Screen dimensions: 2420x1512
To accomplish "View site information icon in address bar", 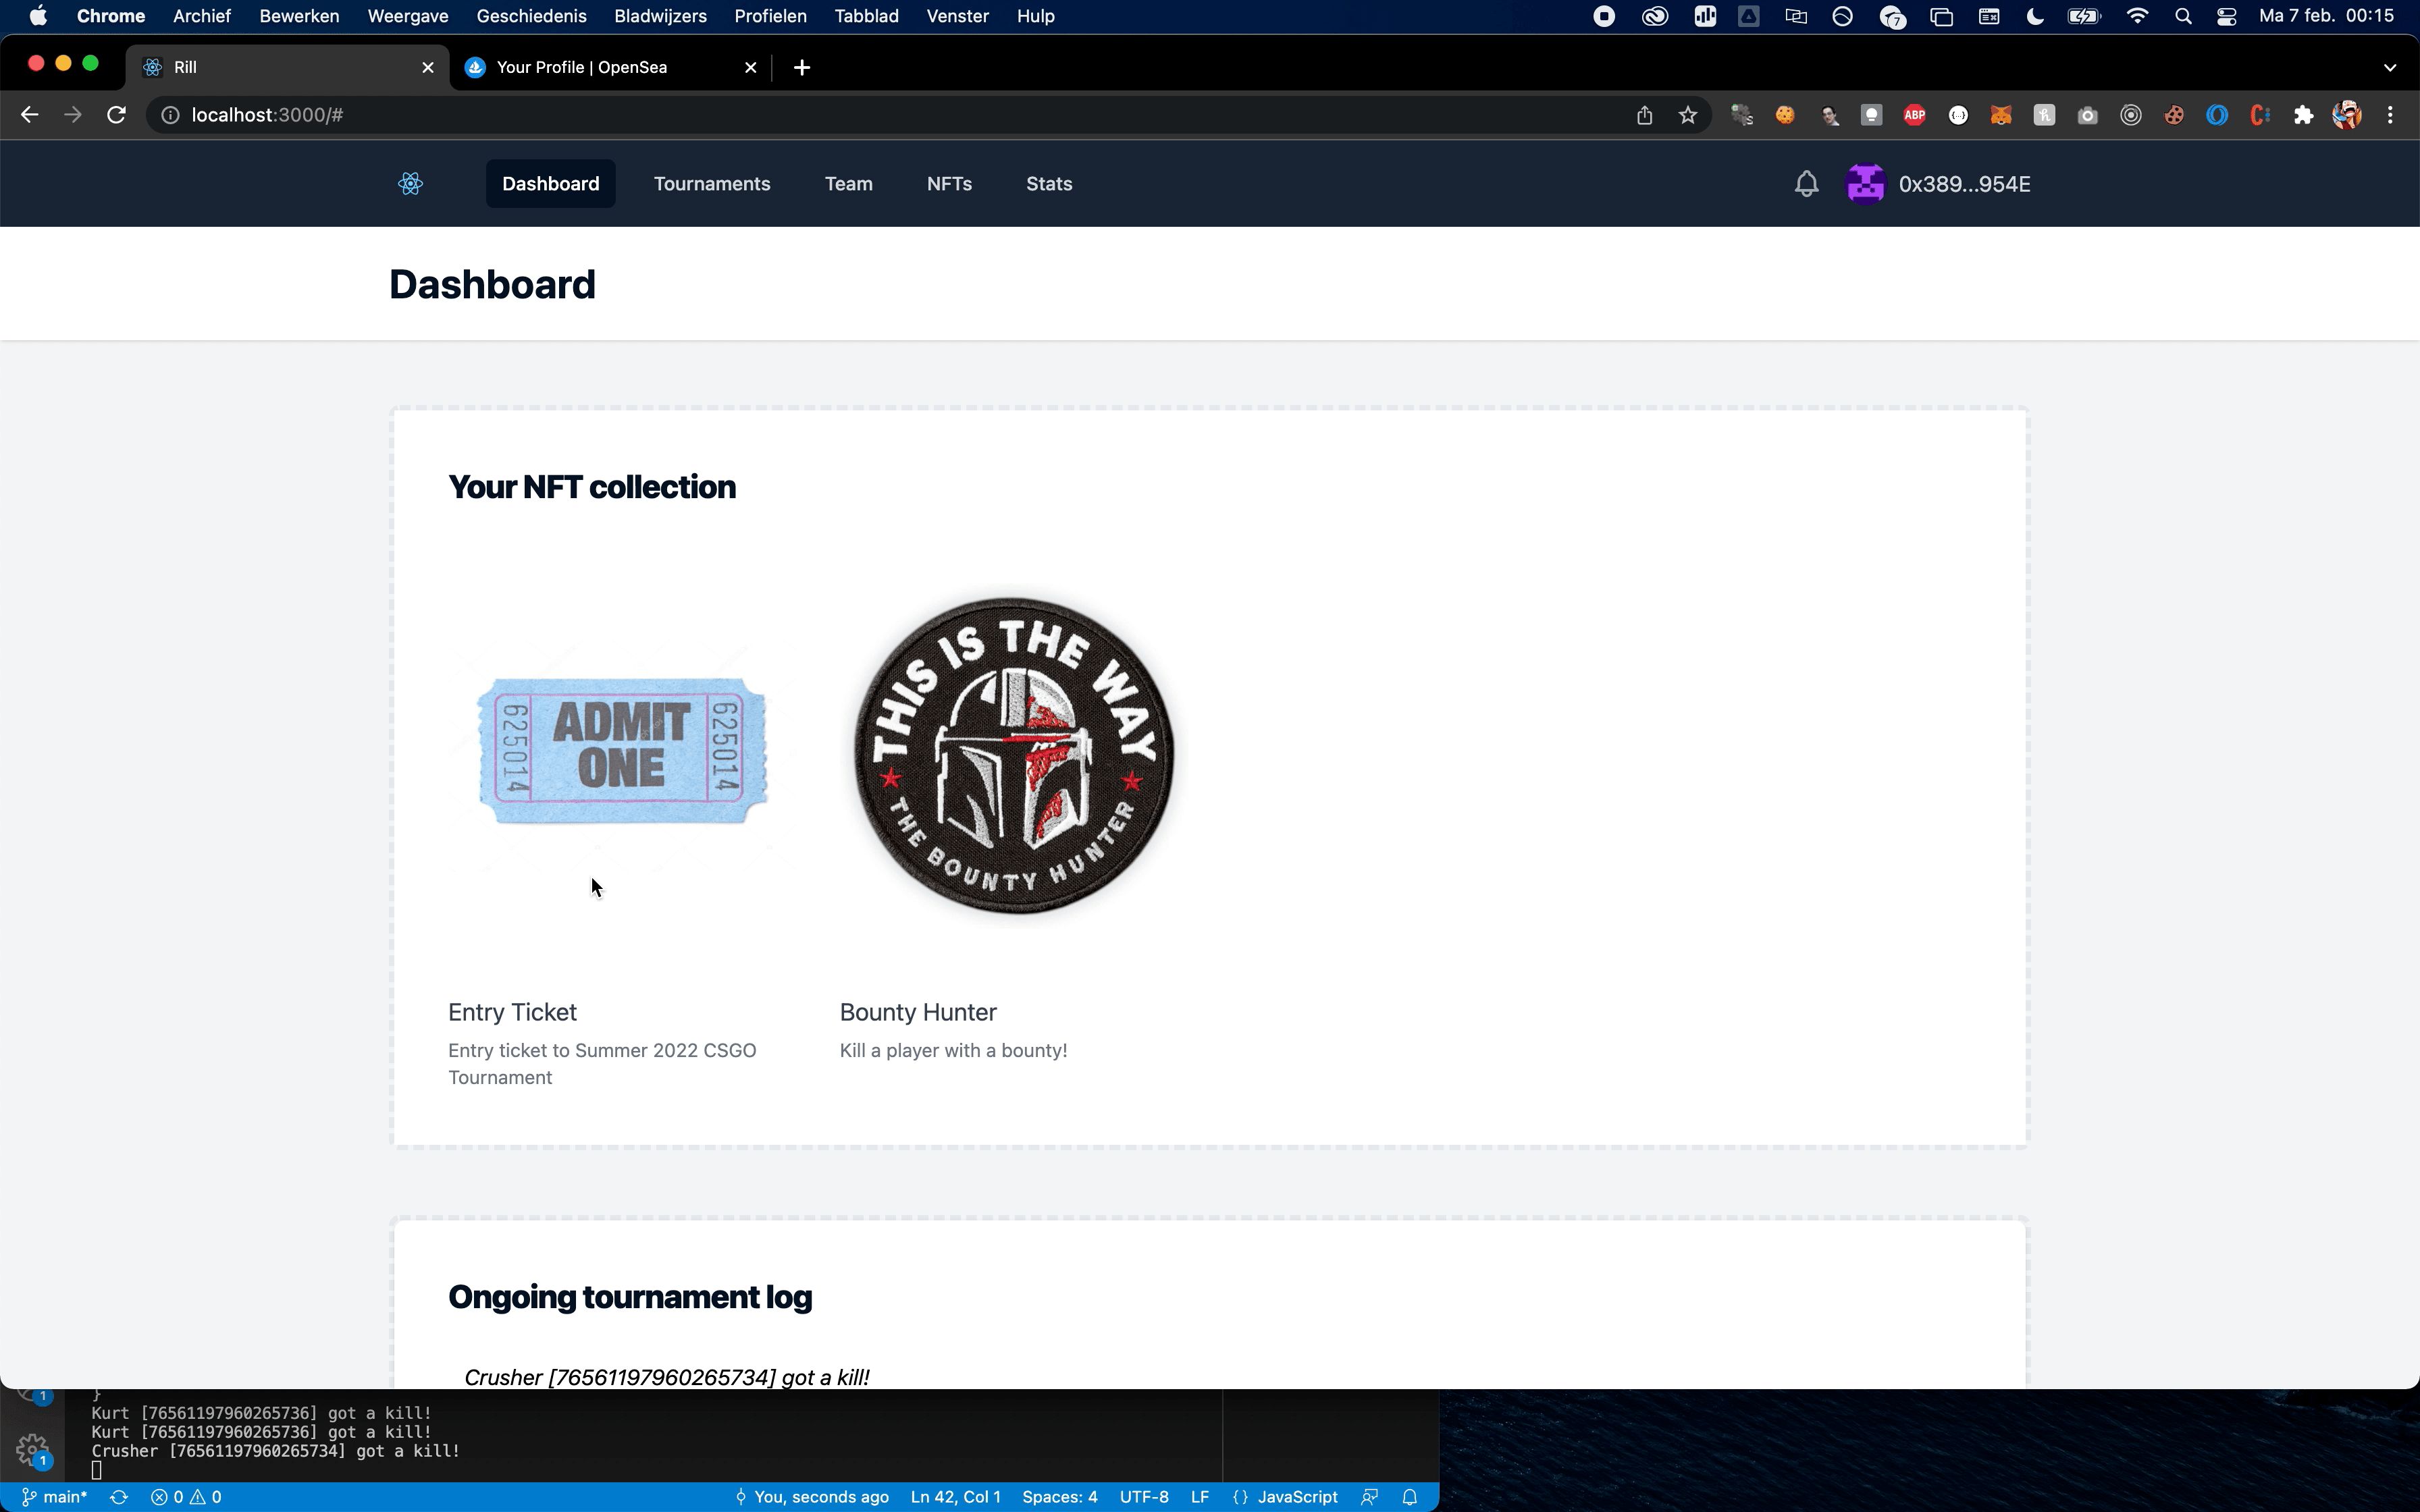I will (x=170, y=115).
